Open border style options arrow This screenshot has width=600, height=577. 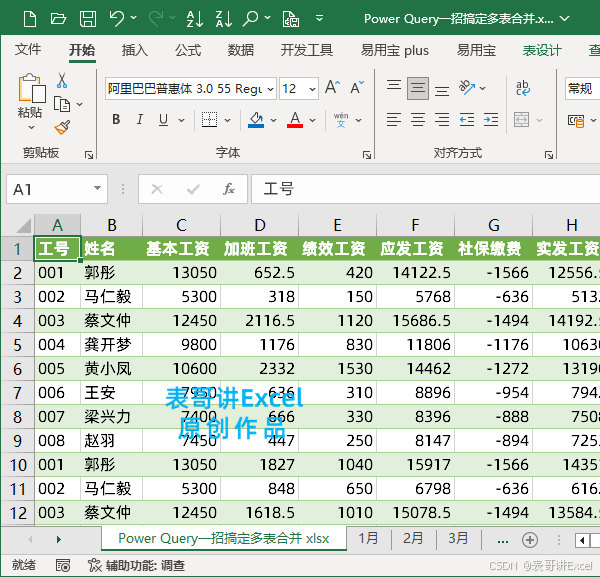(x=227, y=121)
